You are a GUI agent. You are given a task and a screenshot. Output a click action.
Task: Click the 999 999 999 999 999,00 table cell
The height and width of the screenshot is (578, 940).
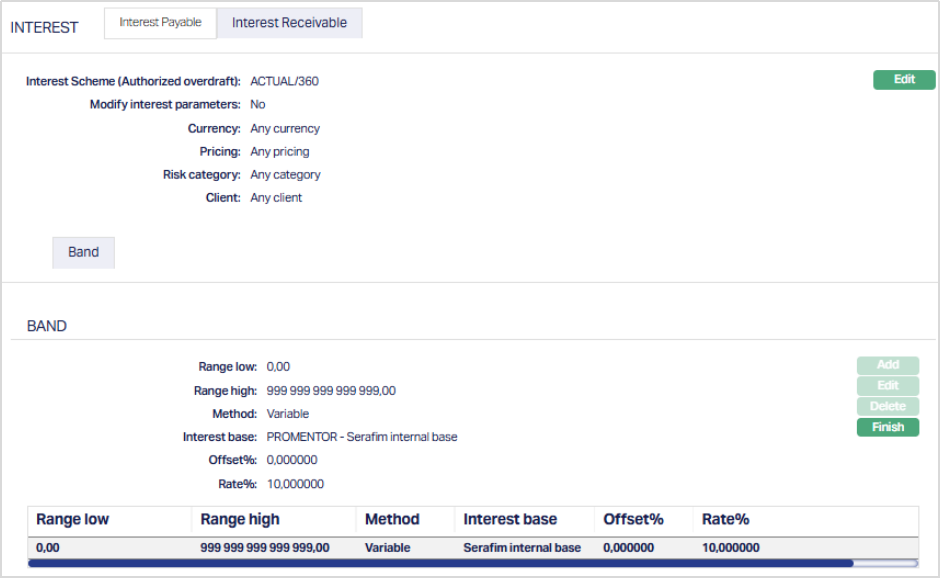click(265, 548)
